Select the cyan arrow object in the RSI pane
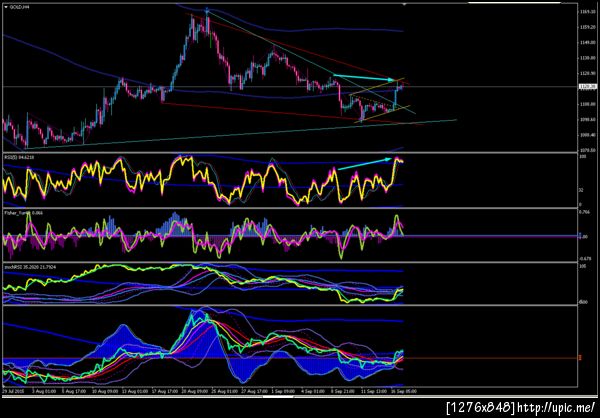Screen dimensions: 600x418 point(365,164)
